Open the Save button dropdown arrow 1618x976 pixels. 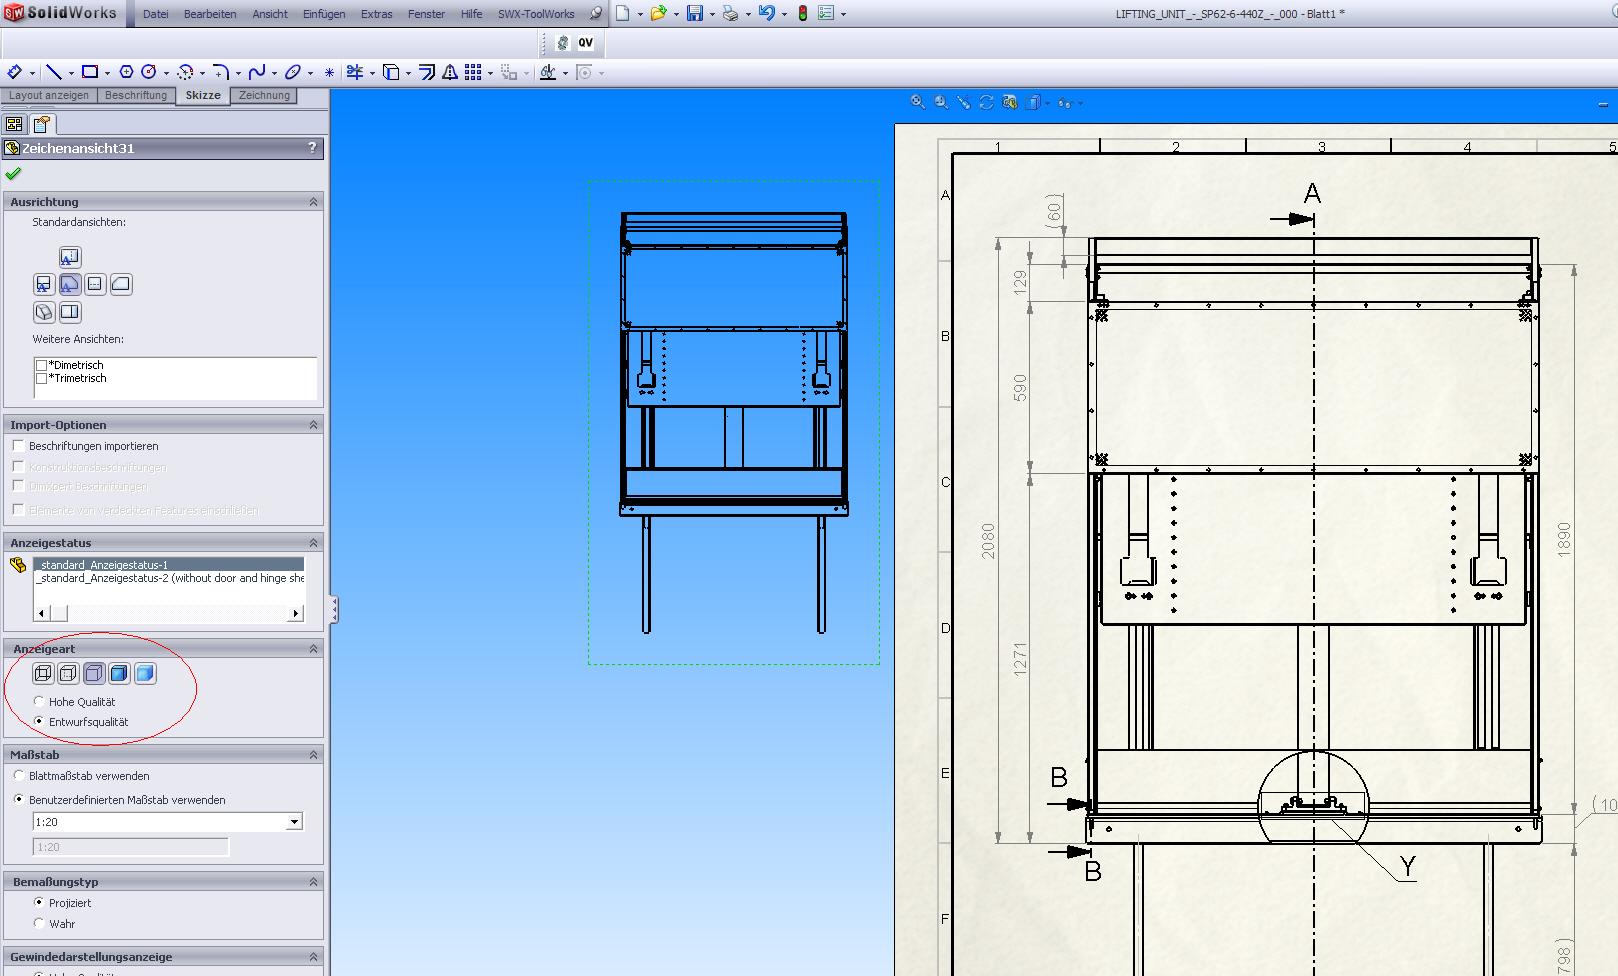tap(711, 14)
